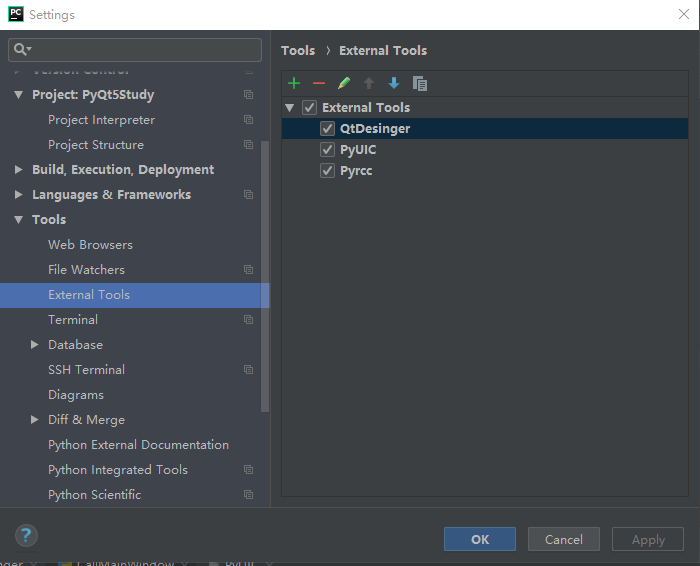Image resolution: width=700 pixels, height=566 pixels.
Task: Expand Languages & Frameworks node
Action: coord(18,195)
